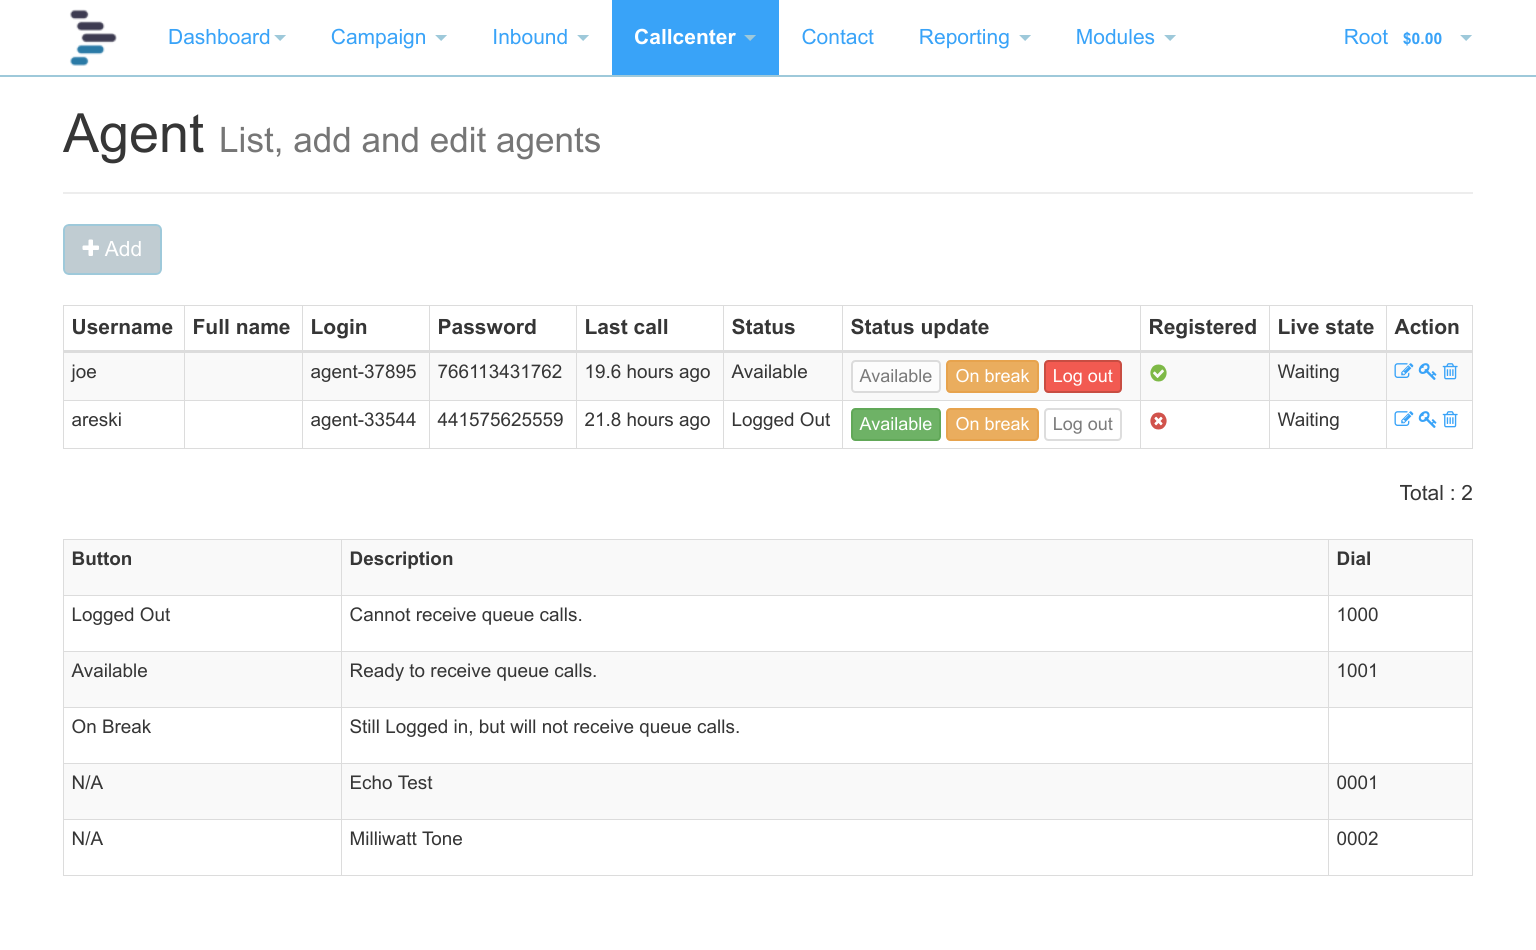Image resolution: width=1536 pixels, height=950 pixels.
Task: Change password for areski via key icon
Action: pos(1427,419)
